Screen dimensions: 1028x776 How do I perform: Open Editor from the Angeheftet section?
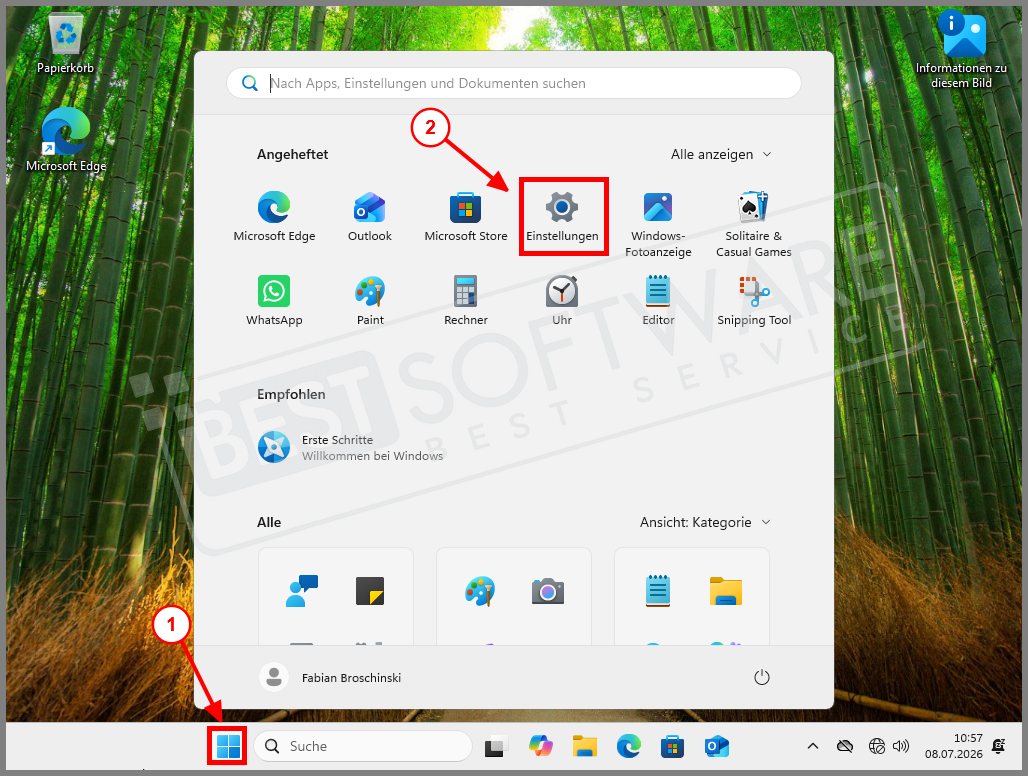[658, 301]
